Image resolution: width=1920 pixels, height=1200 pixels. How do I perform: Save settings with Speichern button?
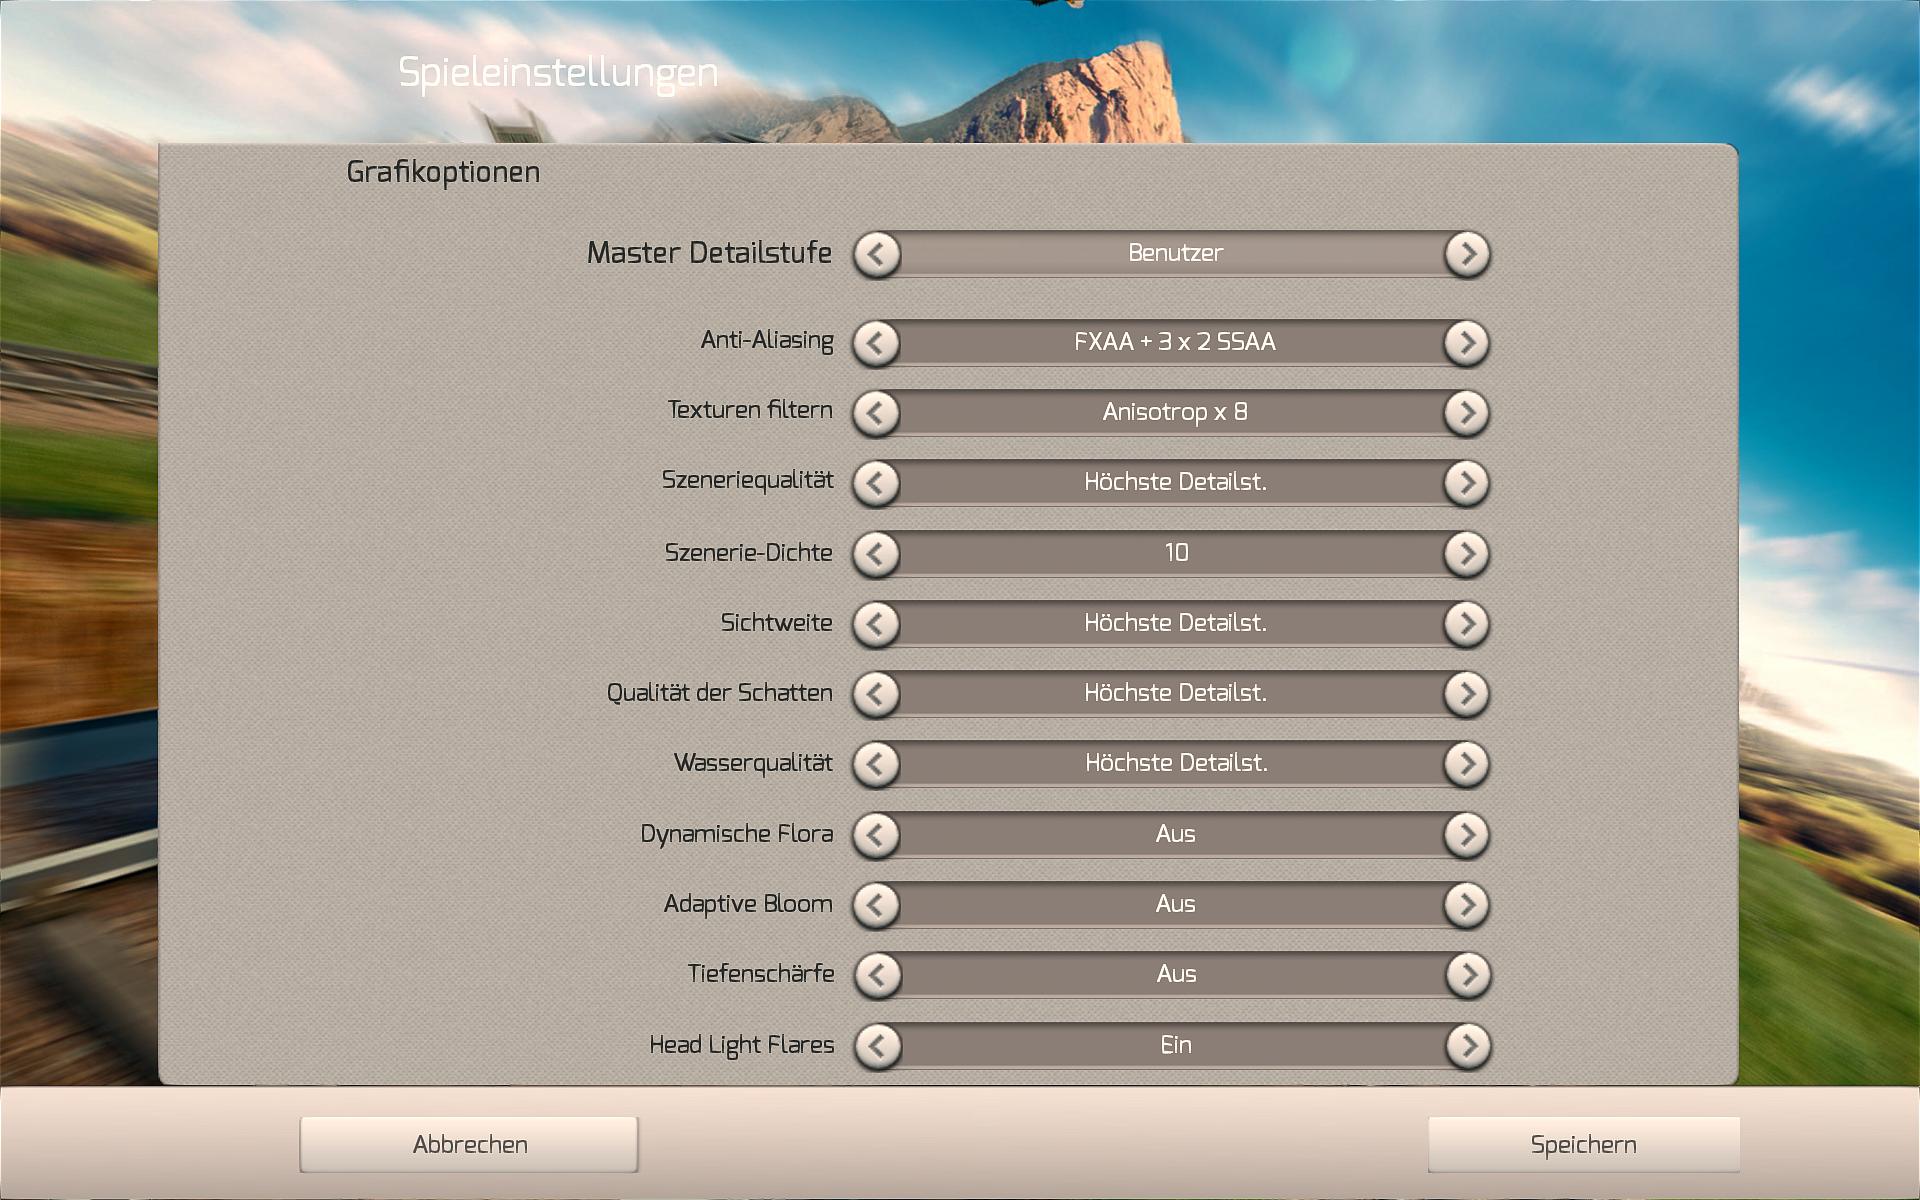1583,1145
